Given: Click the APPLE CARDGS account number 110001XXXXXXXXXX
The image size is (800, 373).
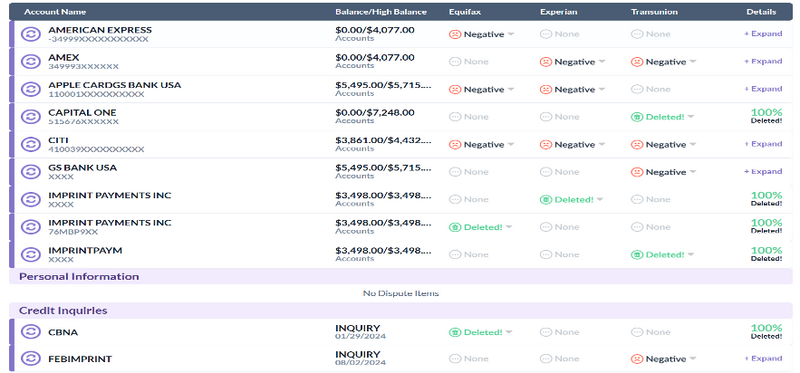Looking at the screenshot, I should 96,94.
